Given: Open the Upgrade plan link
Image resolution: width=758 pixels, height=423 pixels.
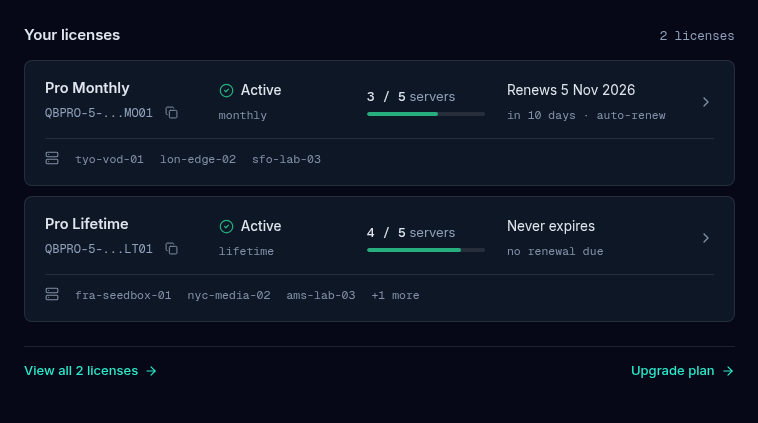Looking at the screenshot, I should (683, 371).
